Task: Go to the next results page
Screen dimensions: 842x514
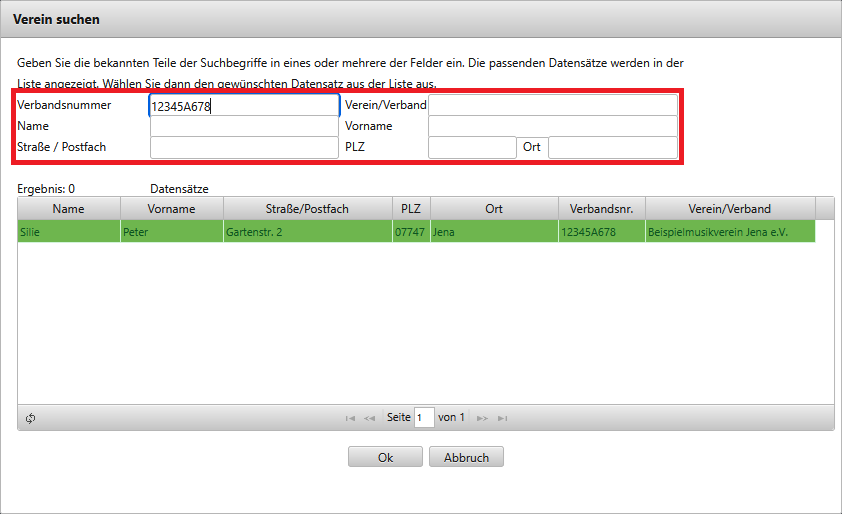Action: point(483,418)
